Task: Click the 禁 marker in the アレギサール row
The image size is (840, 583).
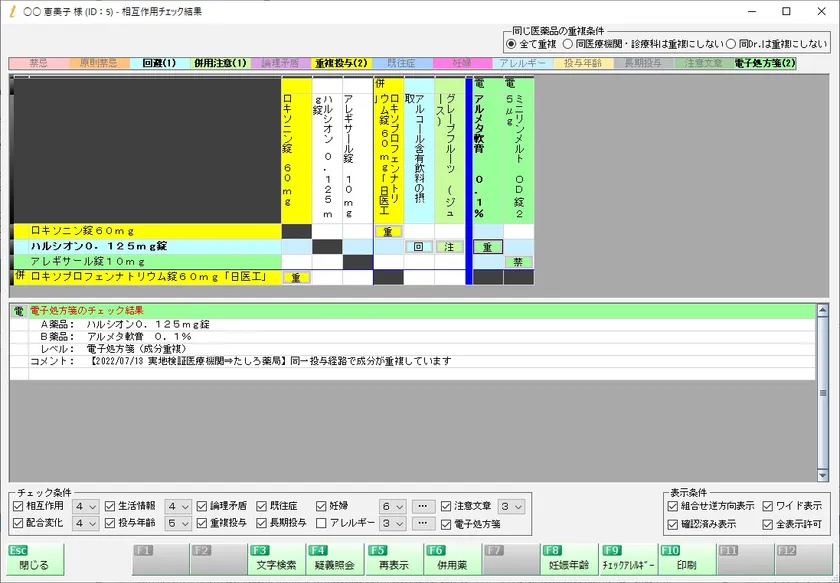Action: pyautogui.click(x=517, y=262)
